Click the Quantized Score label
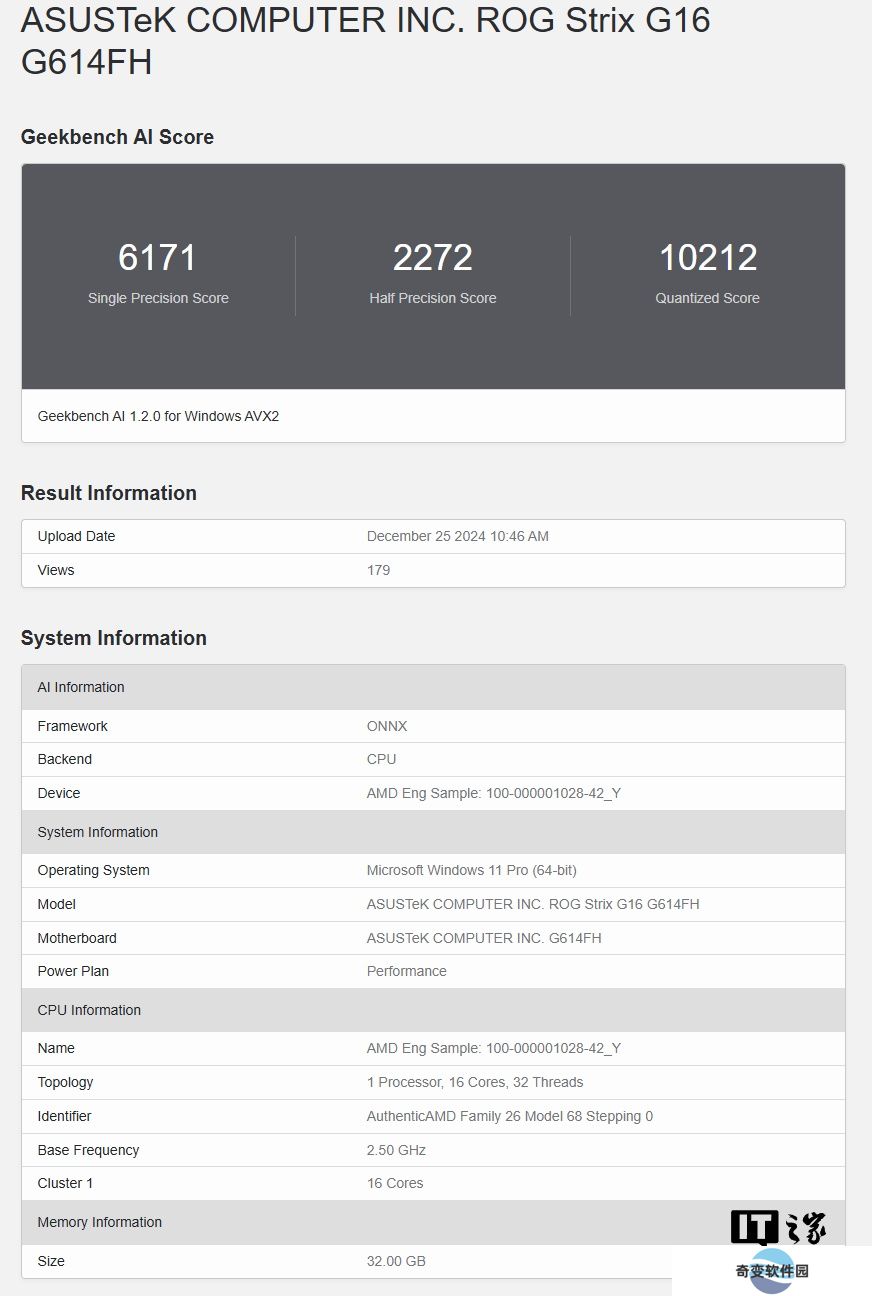 coord(708,298)
